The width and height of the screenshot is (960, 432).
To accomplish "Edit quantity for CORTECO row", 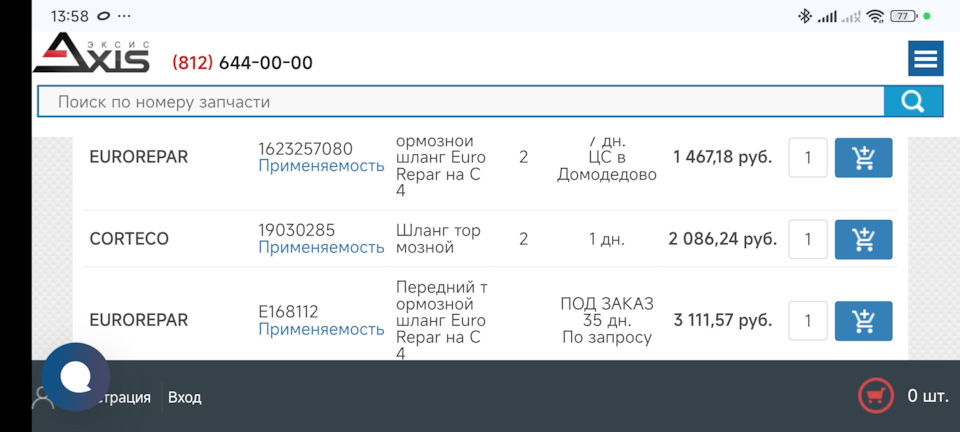I will click(x=808, y=239).
